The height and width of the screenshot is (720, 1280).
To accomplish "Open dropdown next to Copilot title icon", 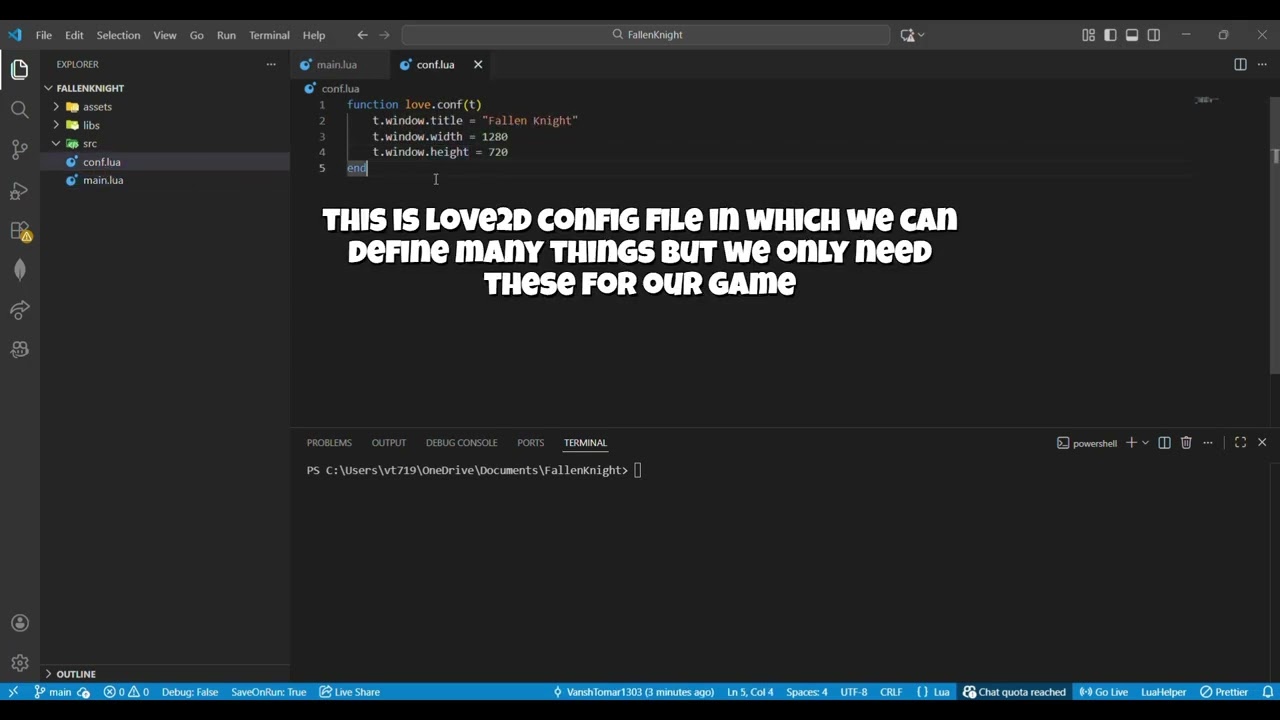I will pyautogui.click(x=921, y=35).
